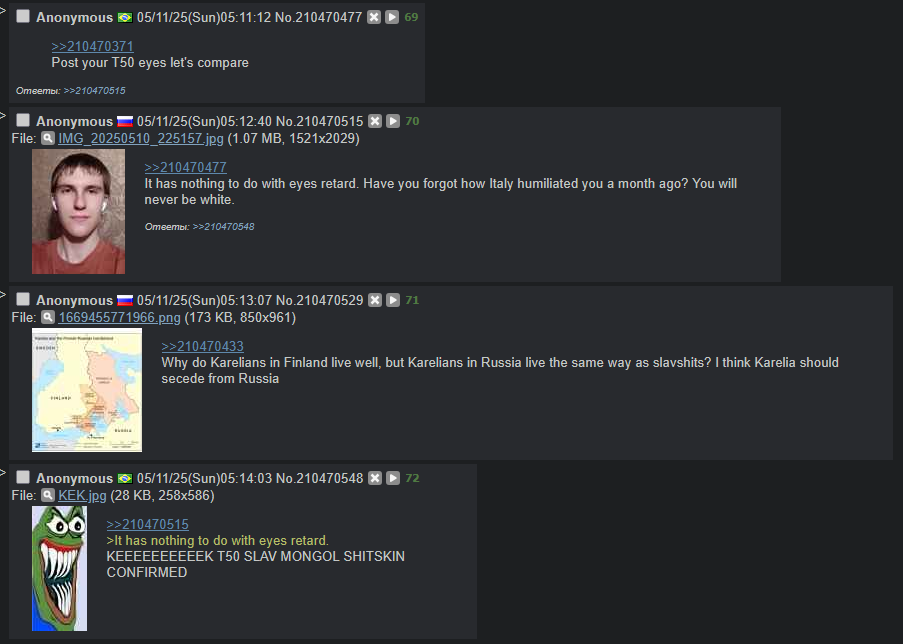Select the checkbox for post No.210470529
903x644 pixels.
tap(23, 299)
